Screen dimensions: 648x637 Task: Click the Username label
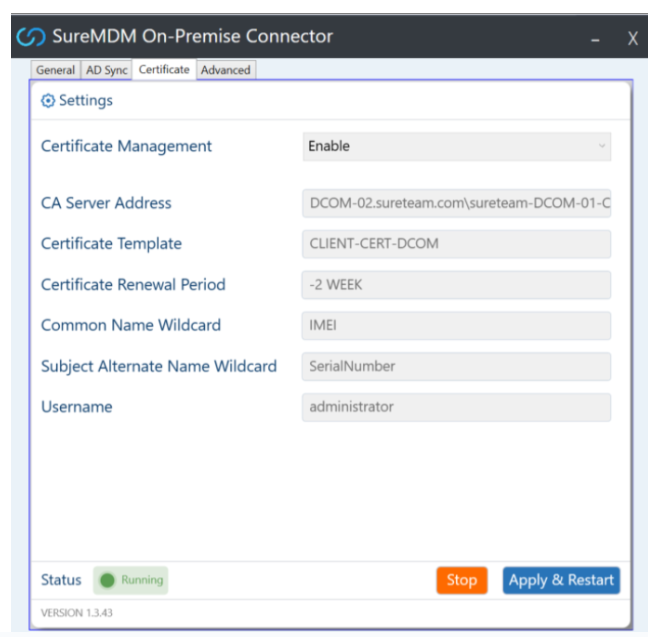pyautogui.click(x=76, y=407)
